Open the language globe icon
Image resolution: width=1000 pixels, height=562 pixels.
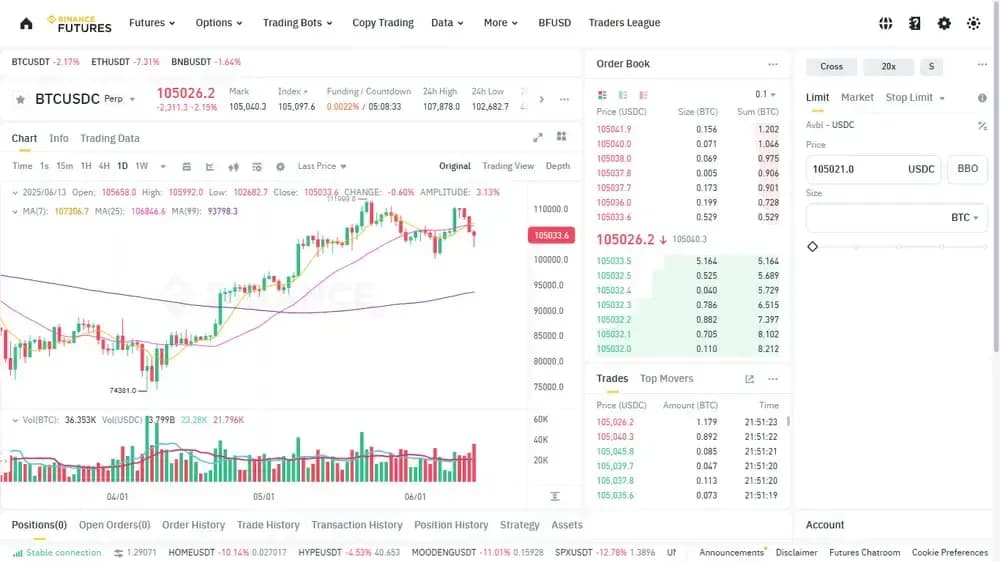tap(885, 24)
